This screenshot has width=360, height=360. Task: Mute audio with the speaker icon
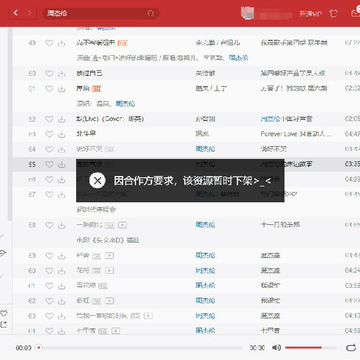point(276,348)
